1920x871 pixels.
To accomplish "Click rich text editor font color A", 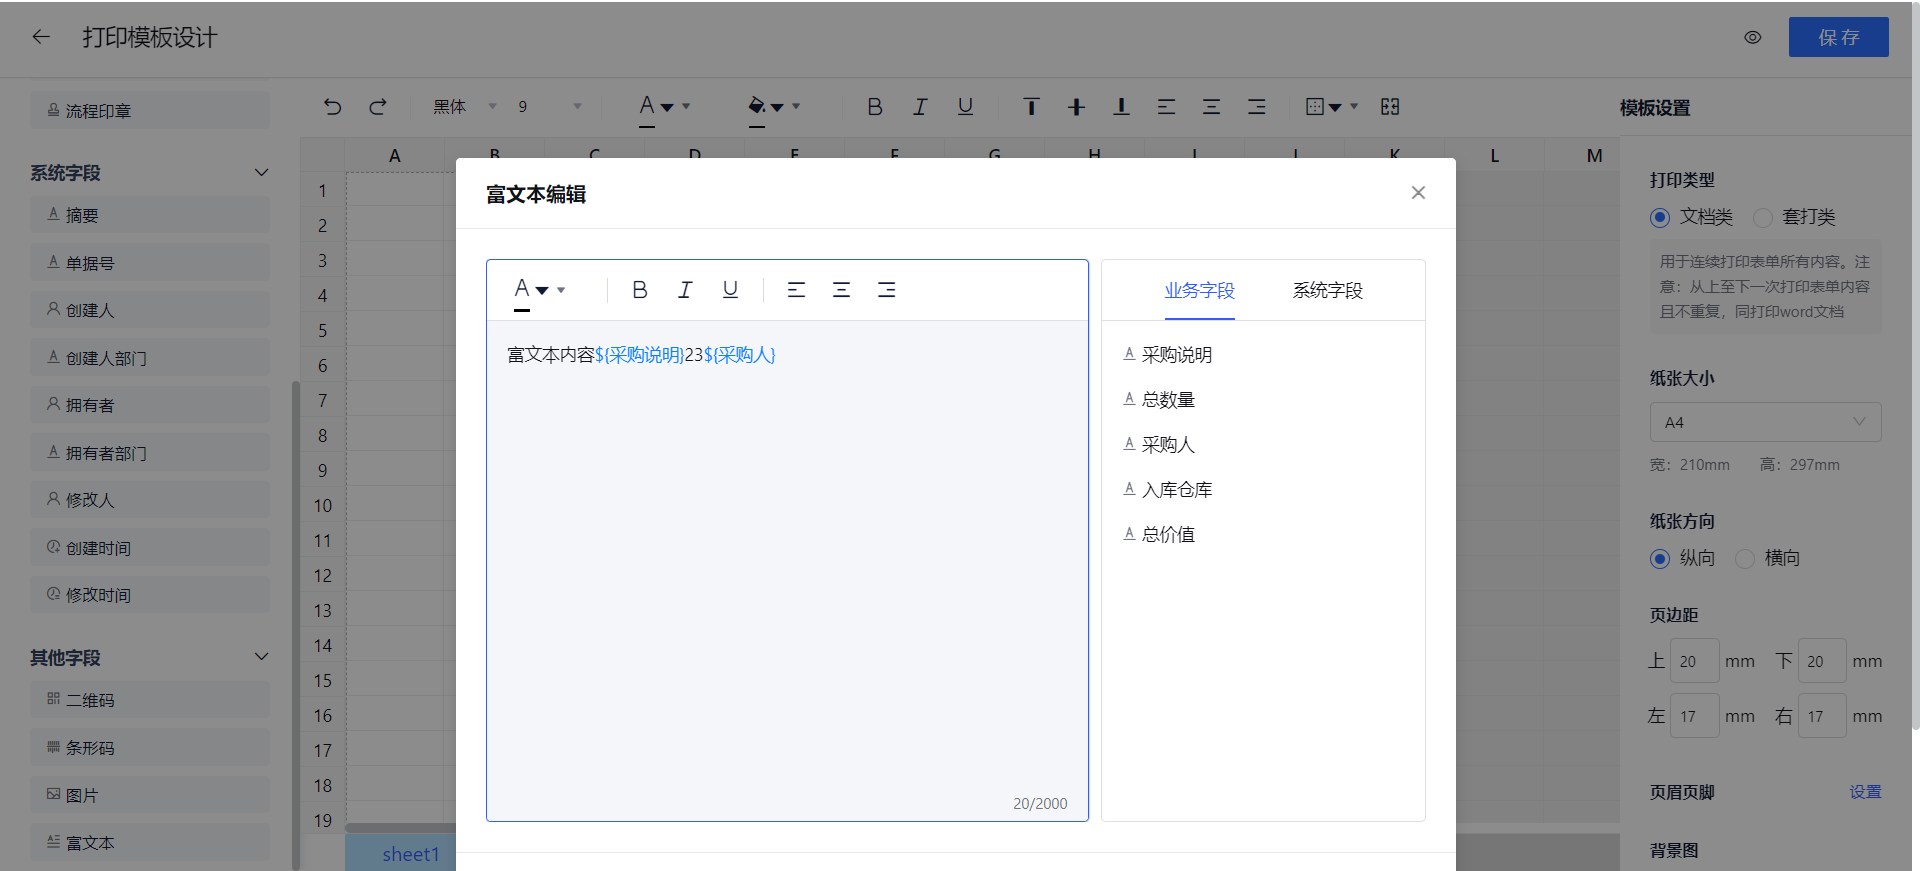I will tap(522, 291).
